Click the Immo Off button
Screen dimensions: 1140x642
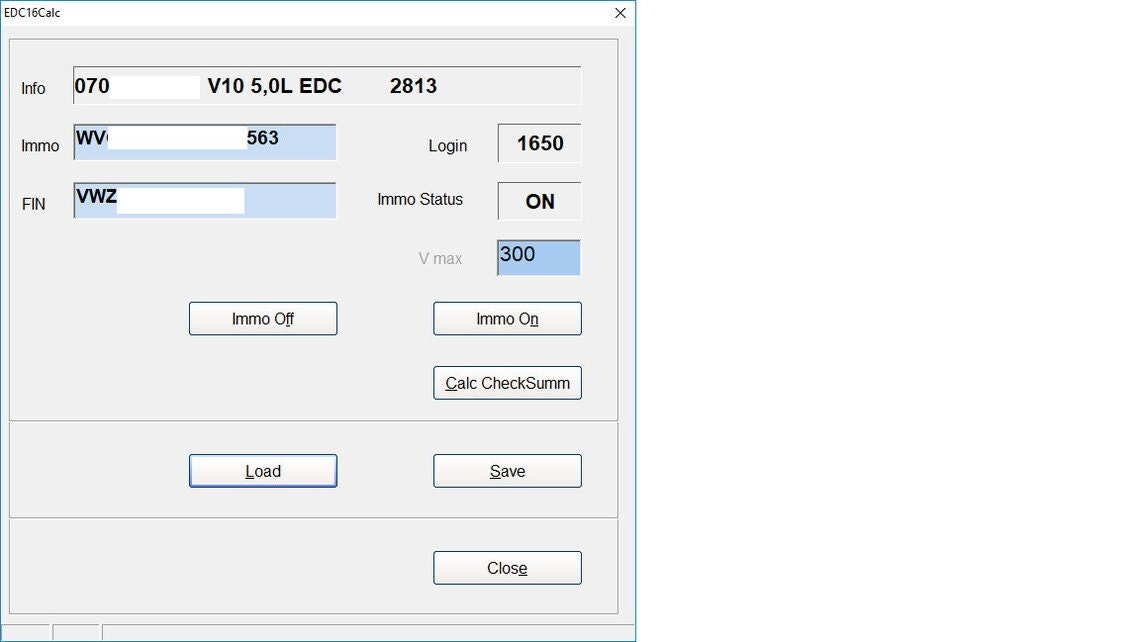262,318
